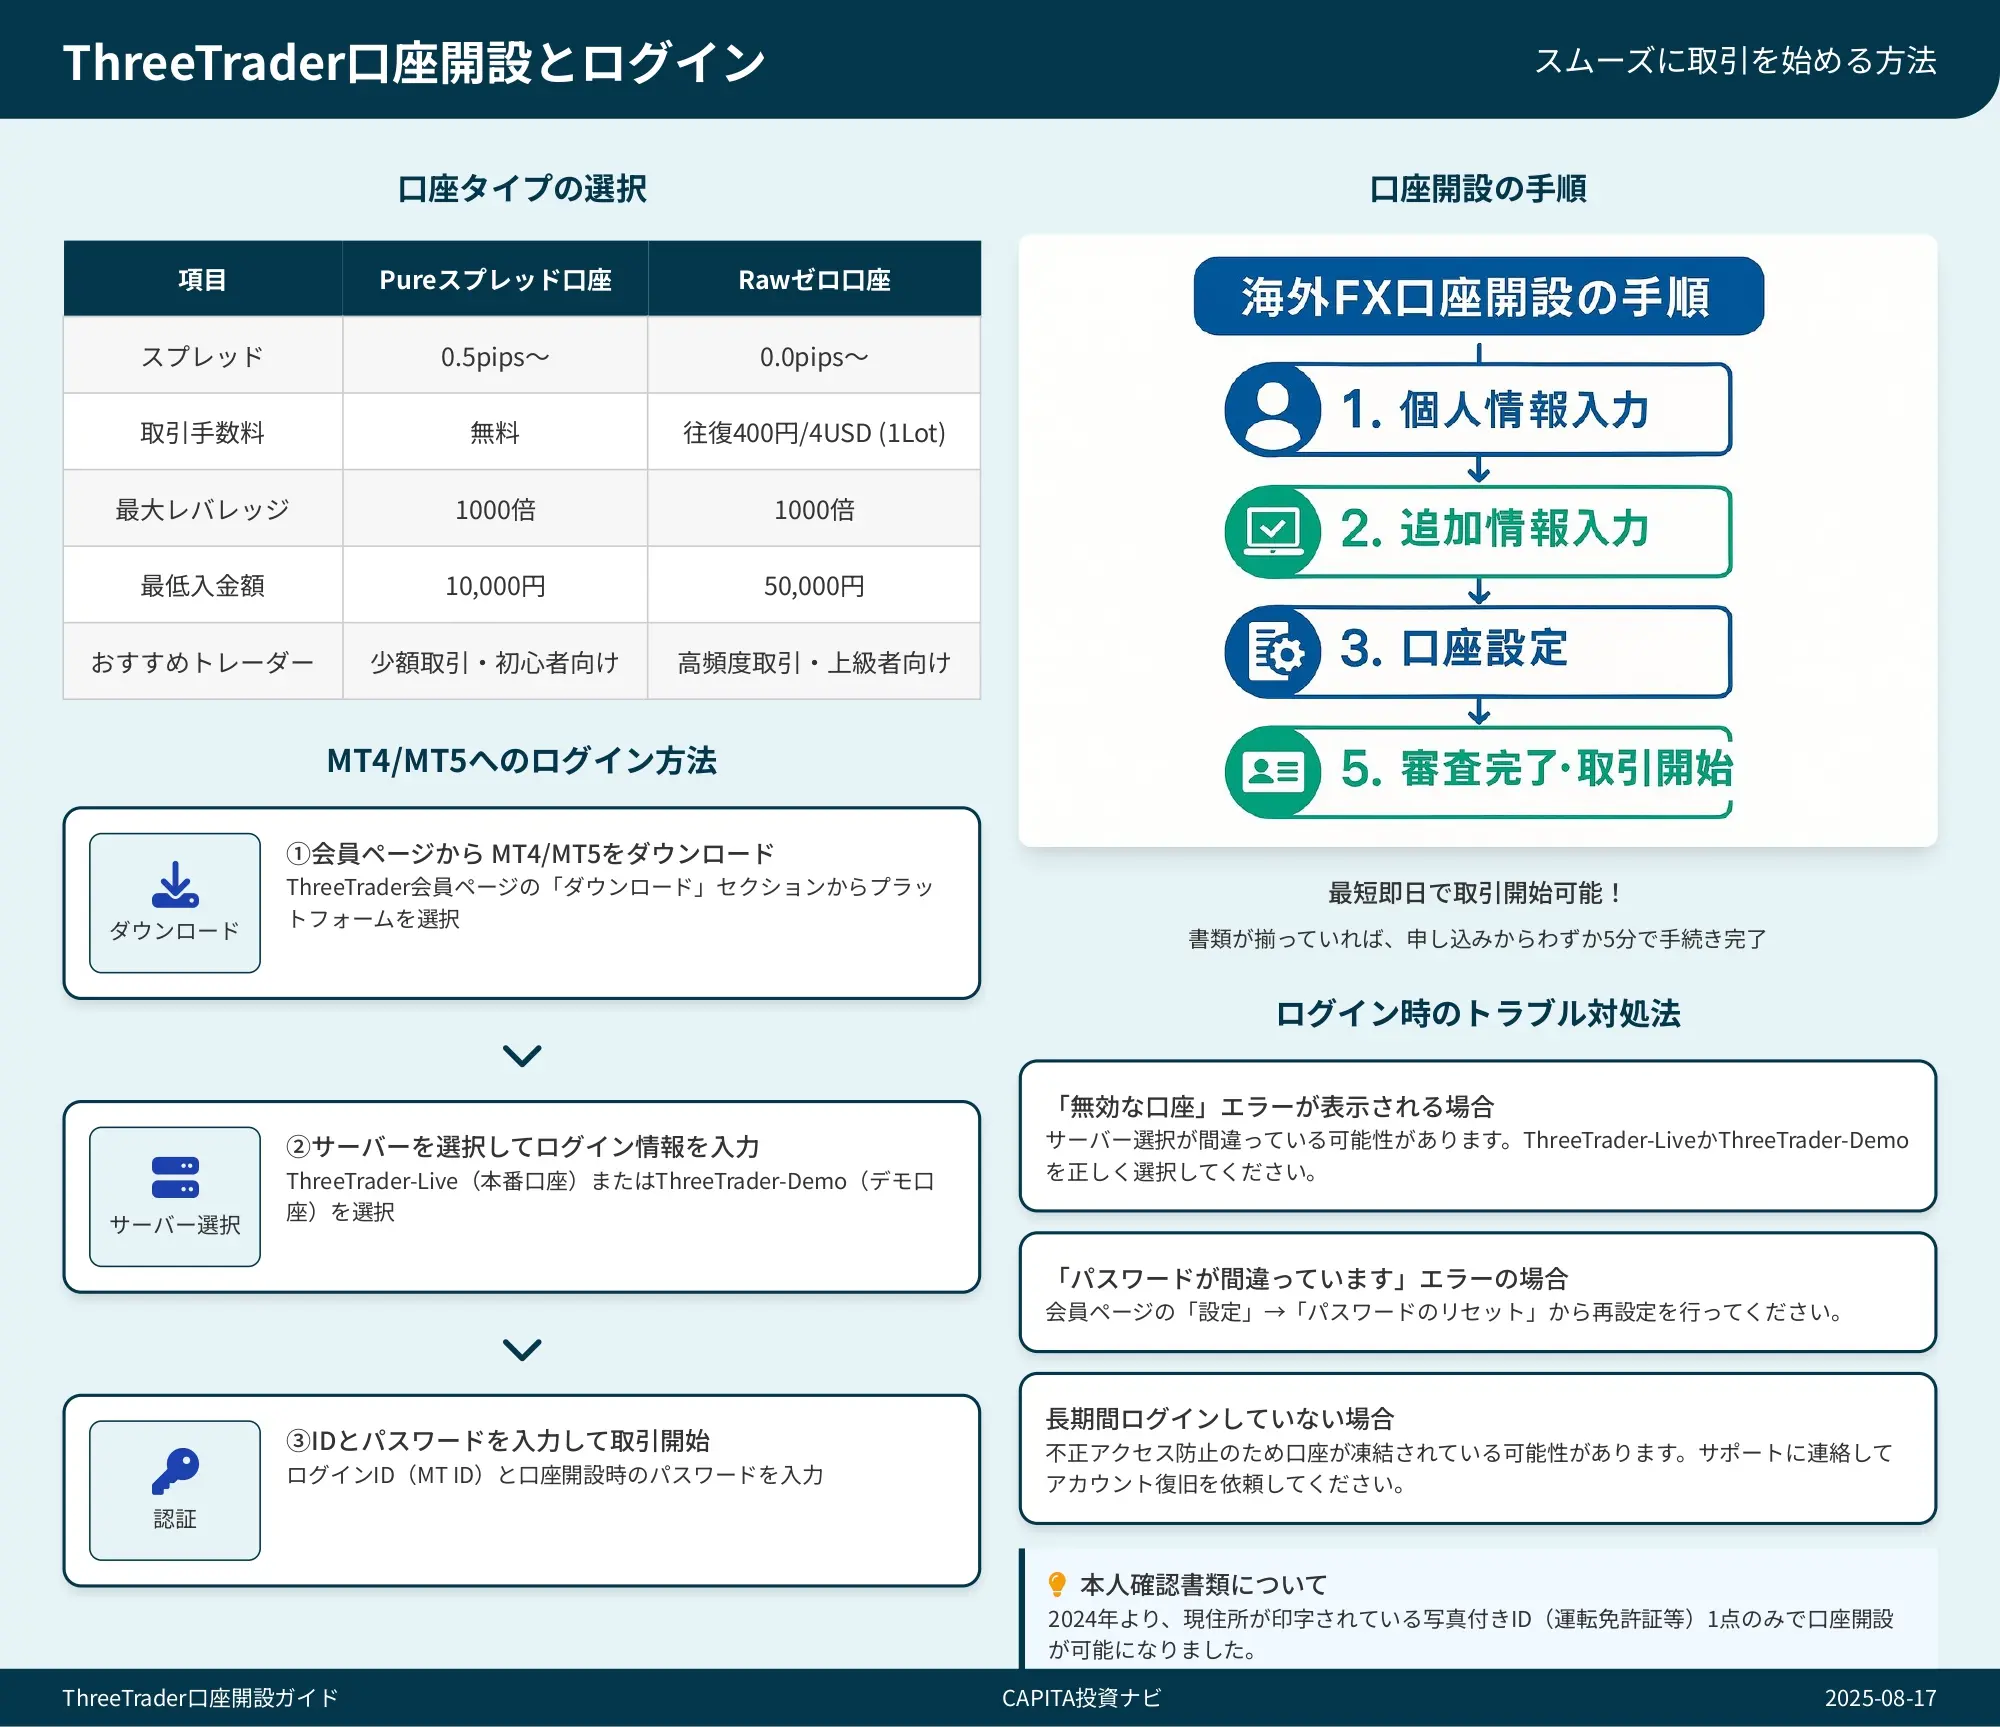Screen dimensions: 2000x1727
Task: Select step 5. 審査完了·取引開始 banner
Action: pos(1478,771)
